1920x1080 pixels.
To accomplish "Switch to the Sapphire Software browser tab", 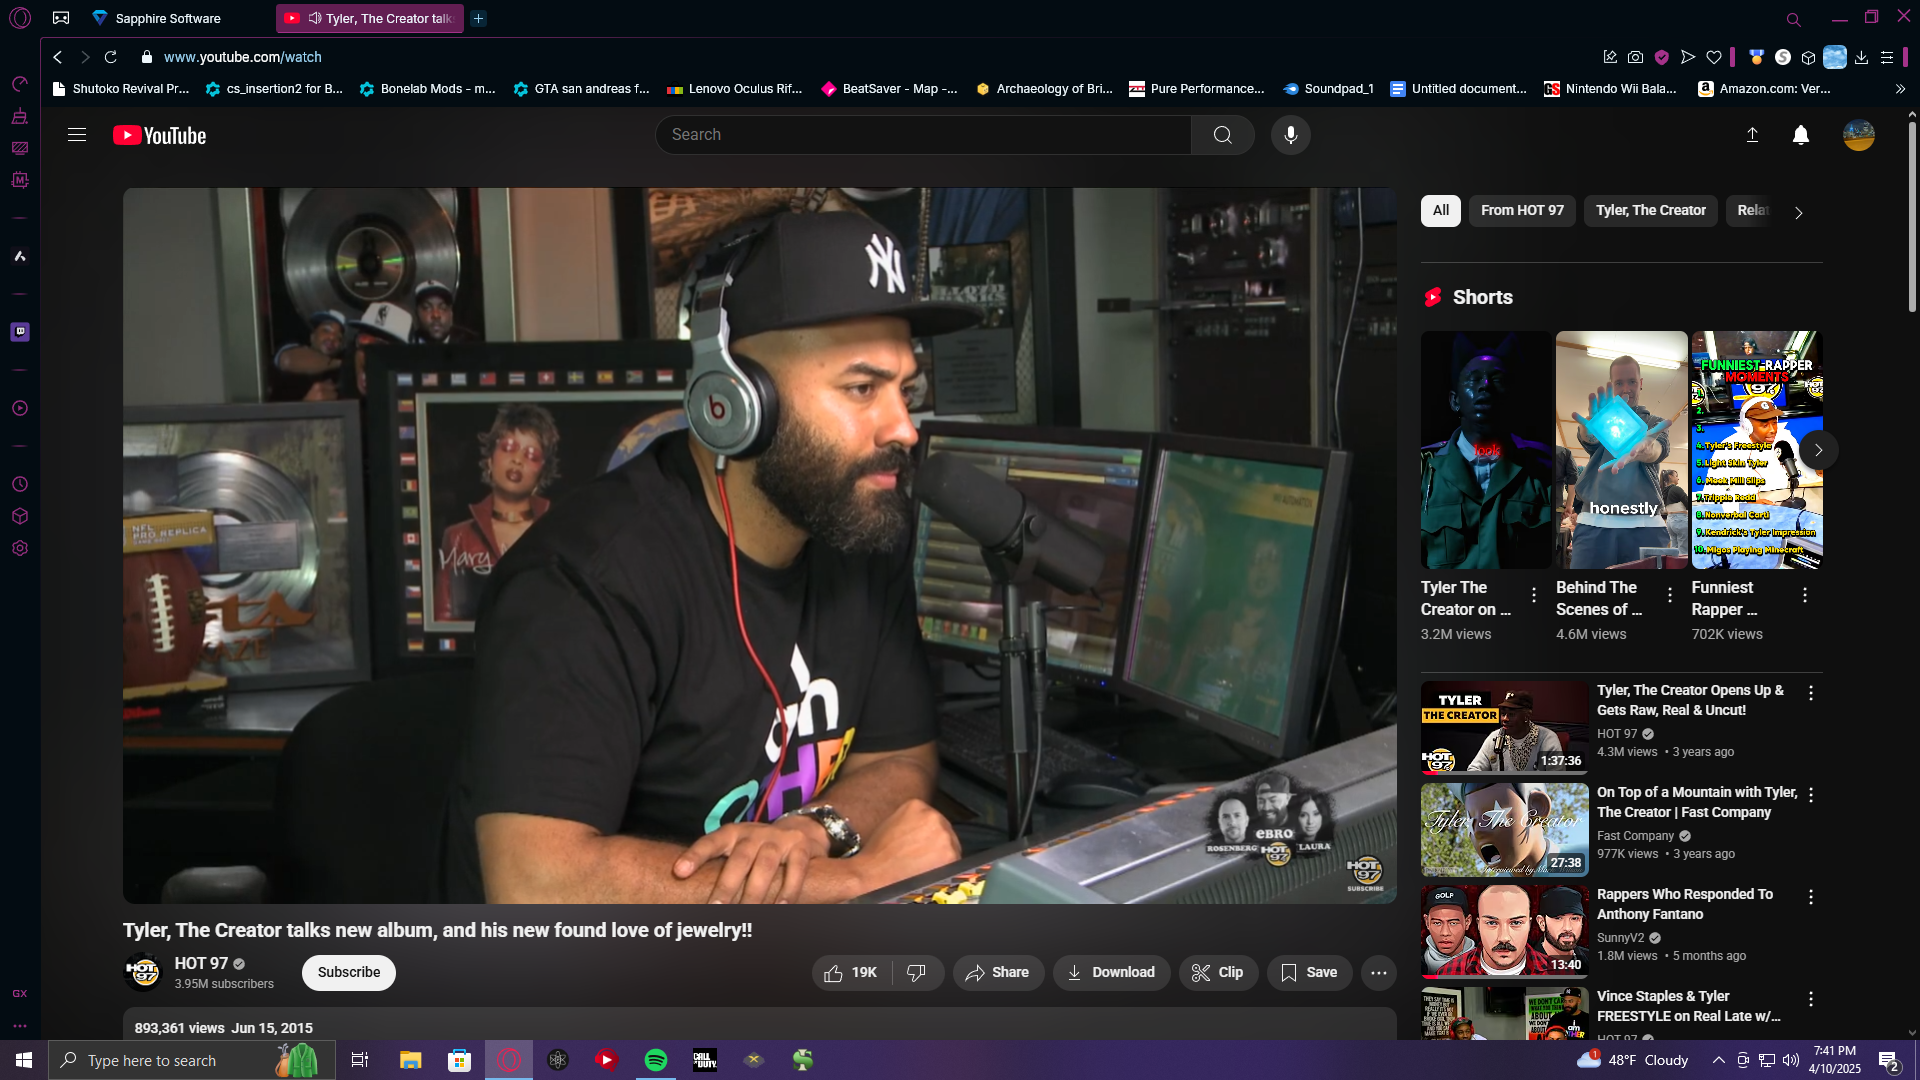I will [x=167, y=18].
